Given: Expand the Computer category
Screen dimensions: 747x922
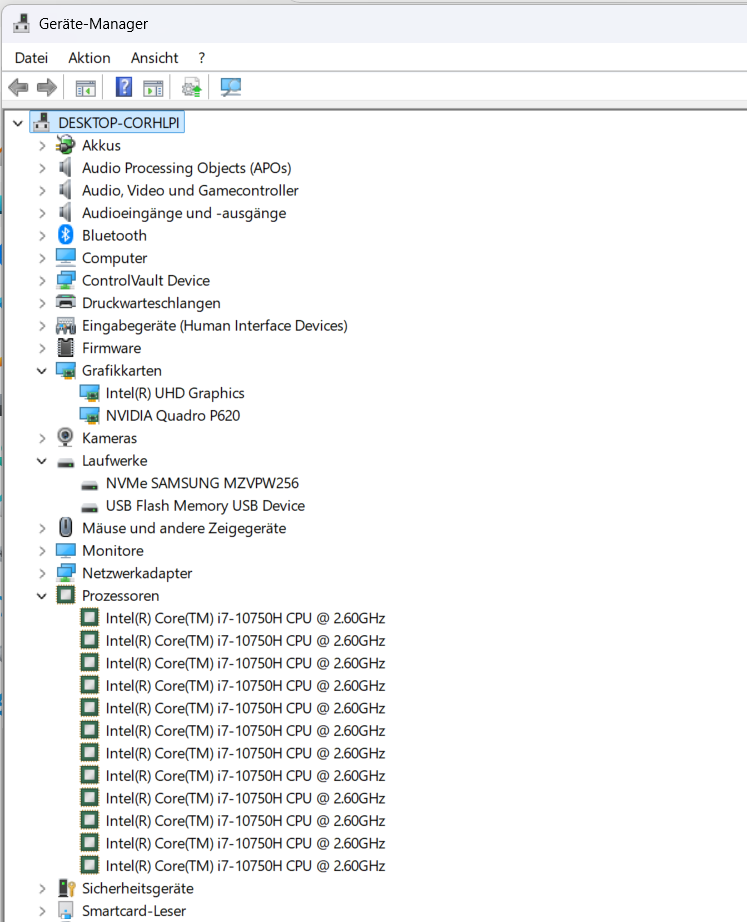Looking at the screenshot, I should (42, 258).
